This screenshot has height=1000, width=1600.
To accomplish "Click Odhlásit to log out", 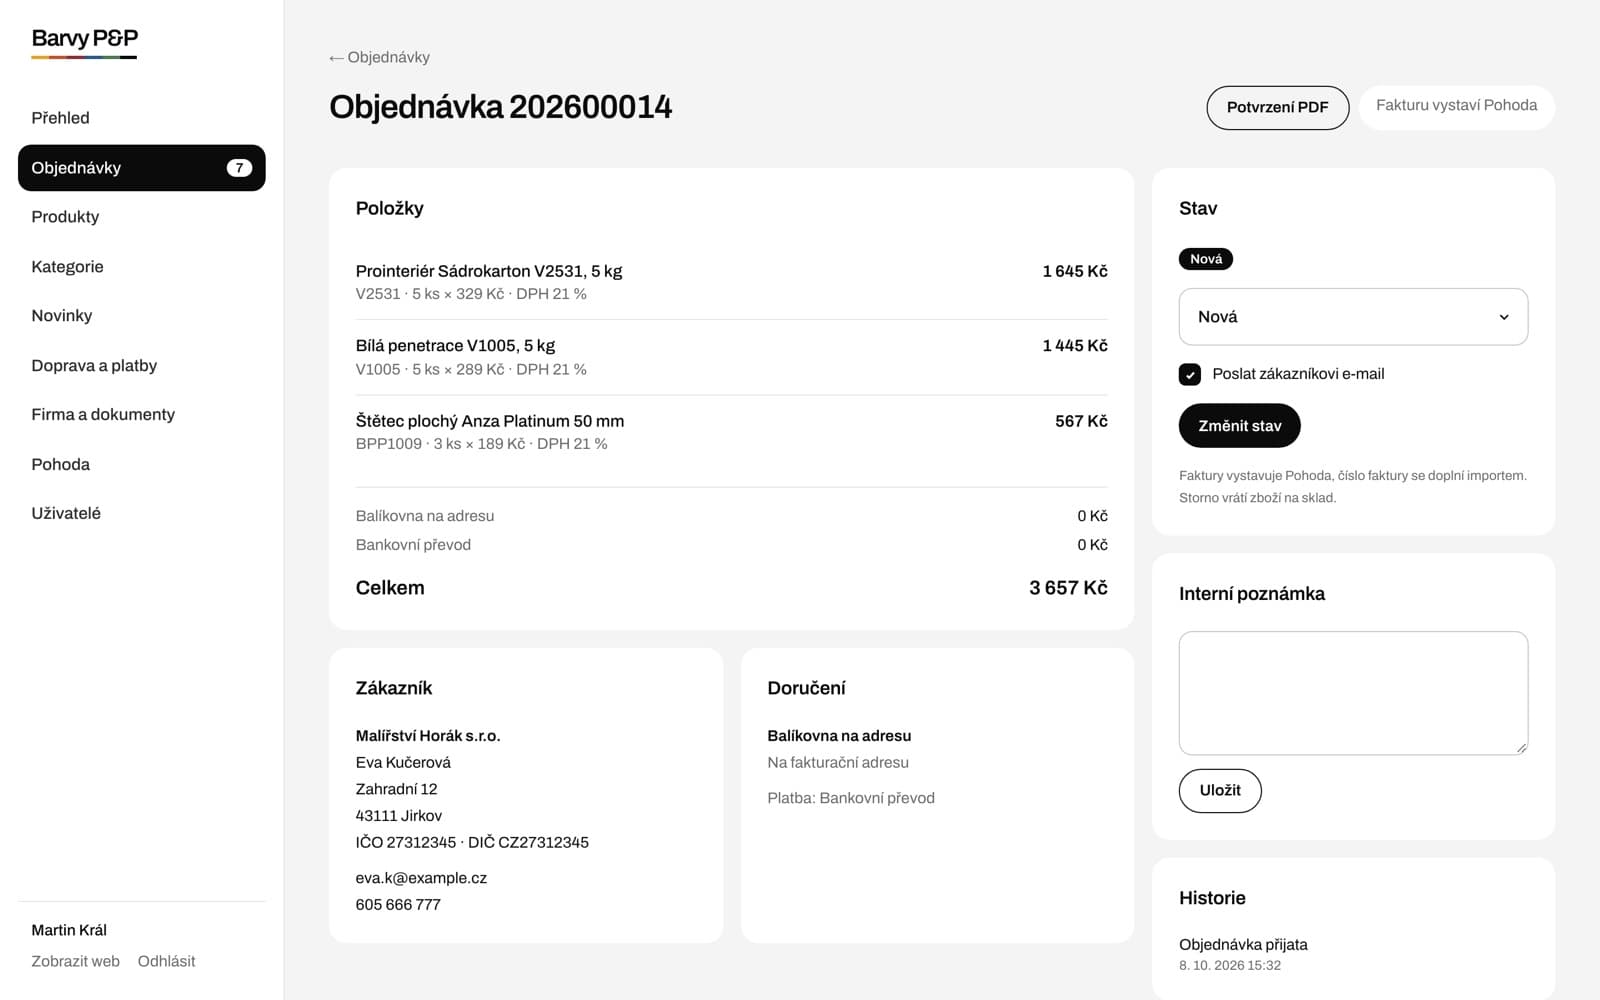I will (x=166, y=962).
